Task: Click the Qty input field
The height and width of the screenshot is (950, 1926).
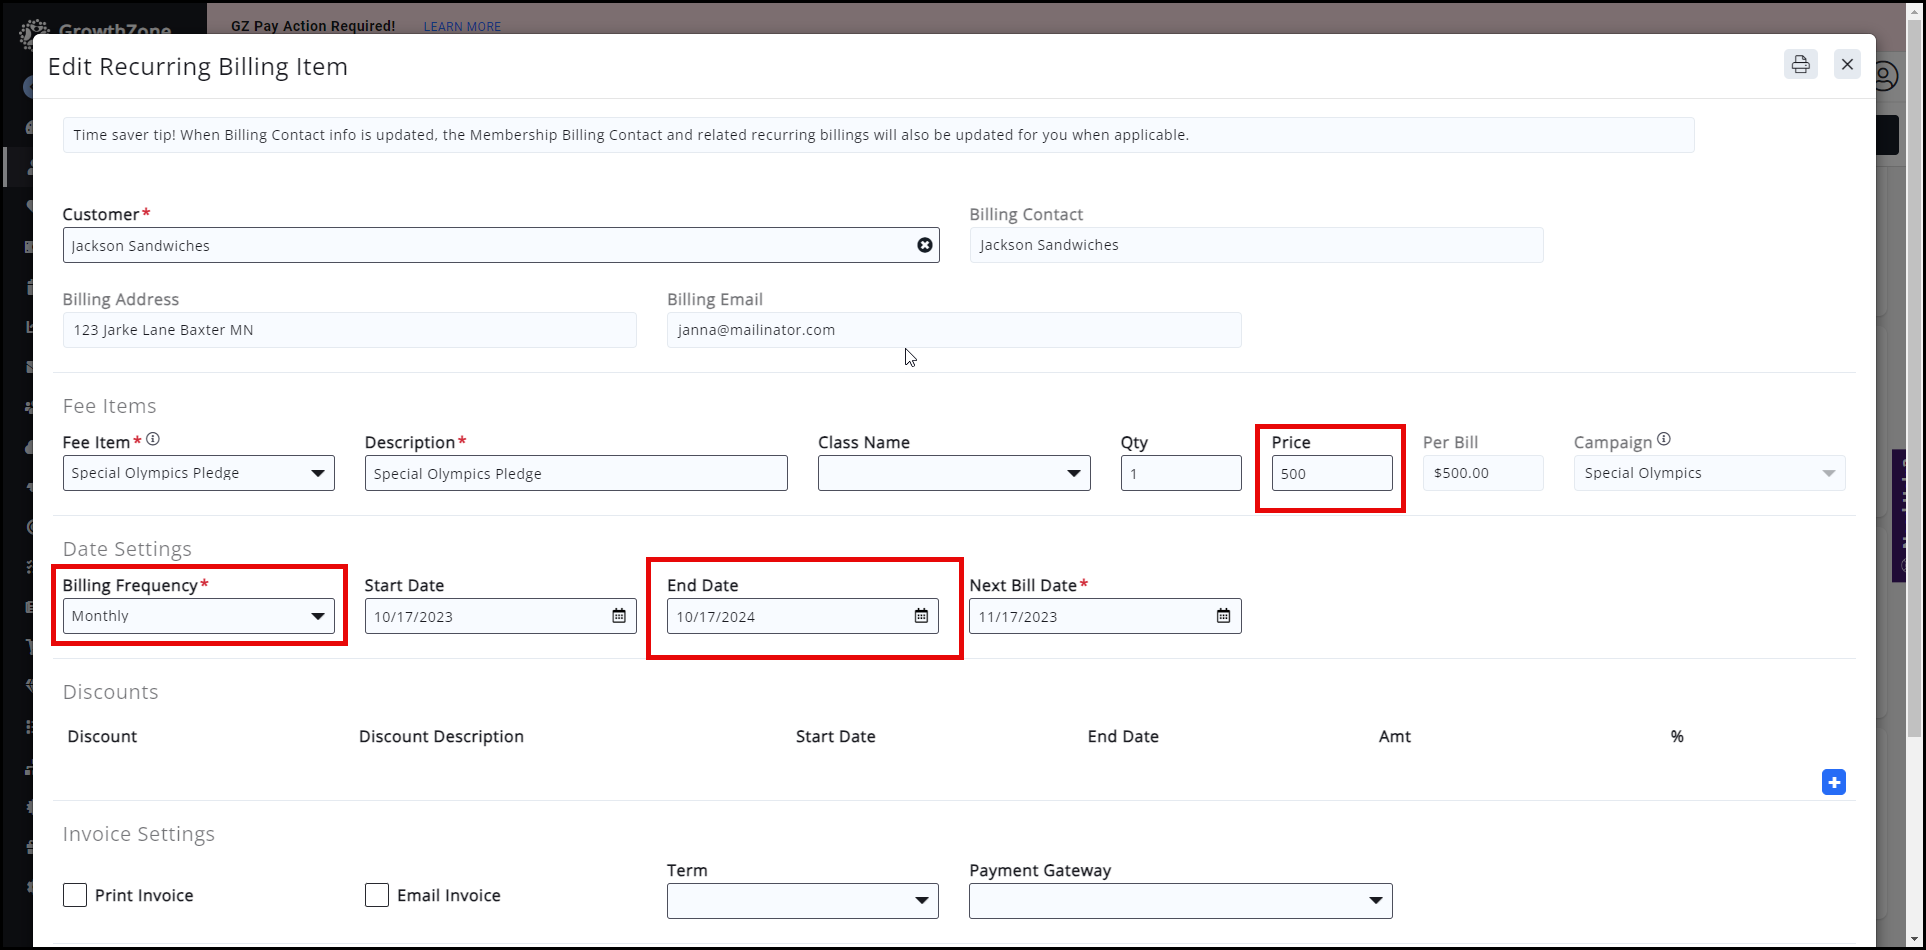Action: pyautogui.click(x=1180, y=473)
